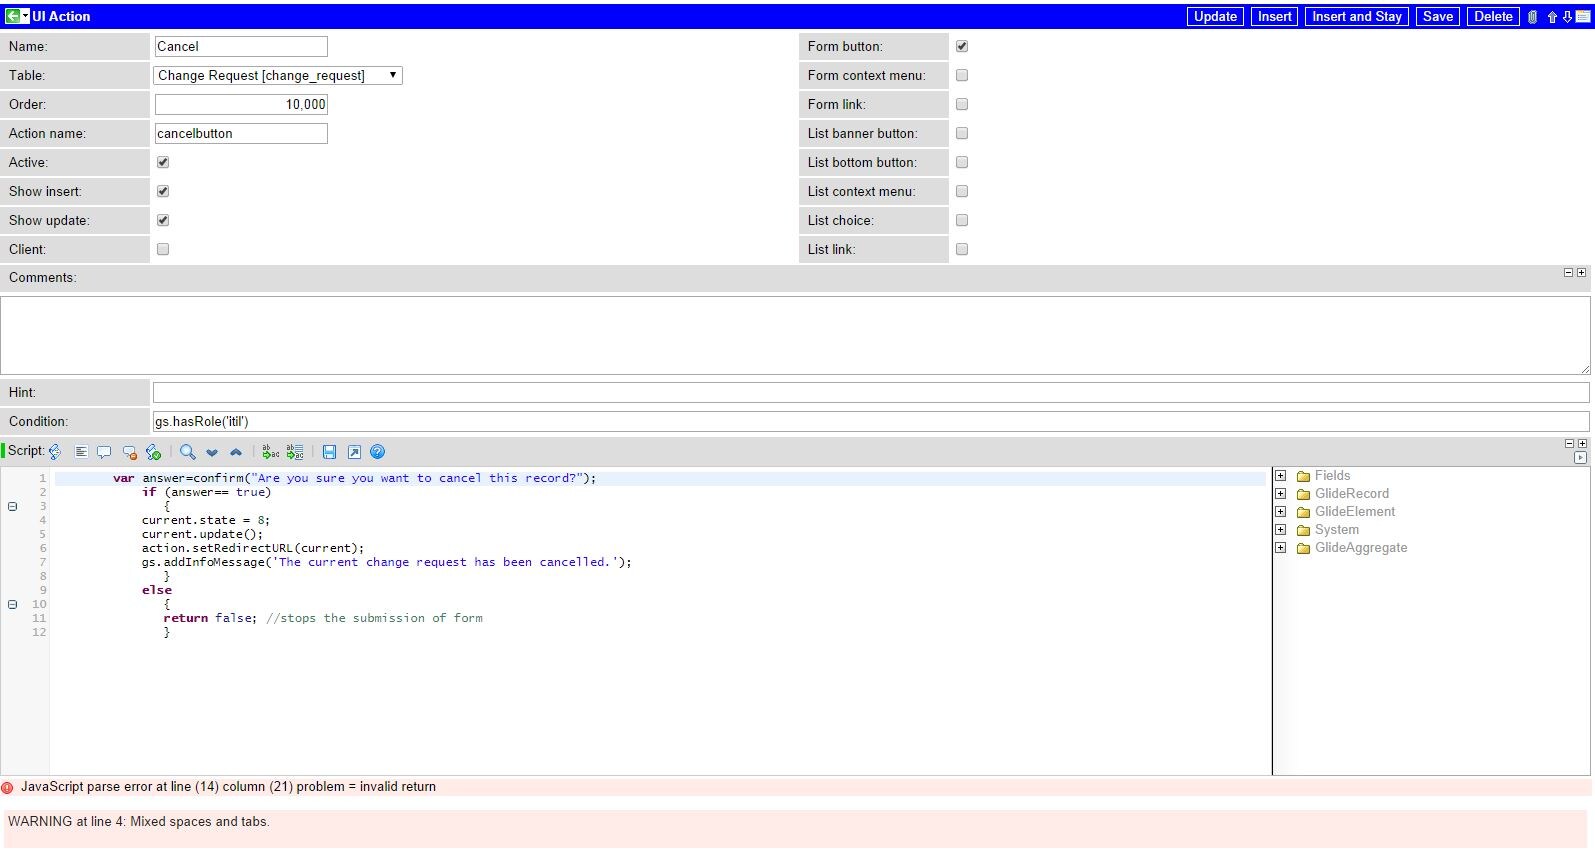This screenshot has height=854, width=1595.
Task: Toggle the script syntax highlighting editor icon
Action: (55, 452)
